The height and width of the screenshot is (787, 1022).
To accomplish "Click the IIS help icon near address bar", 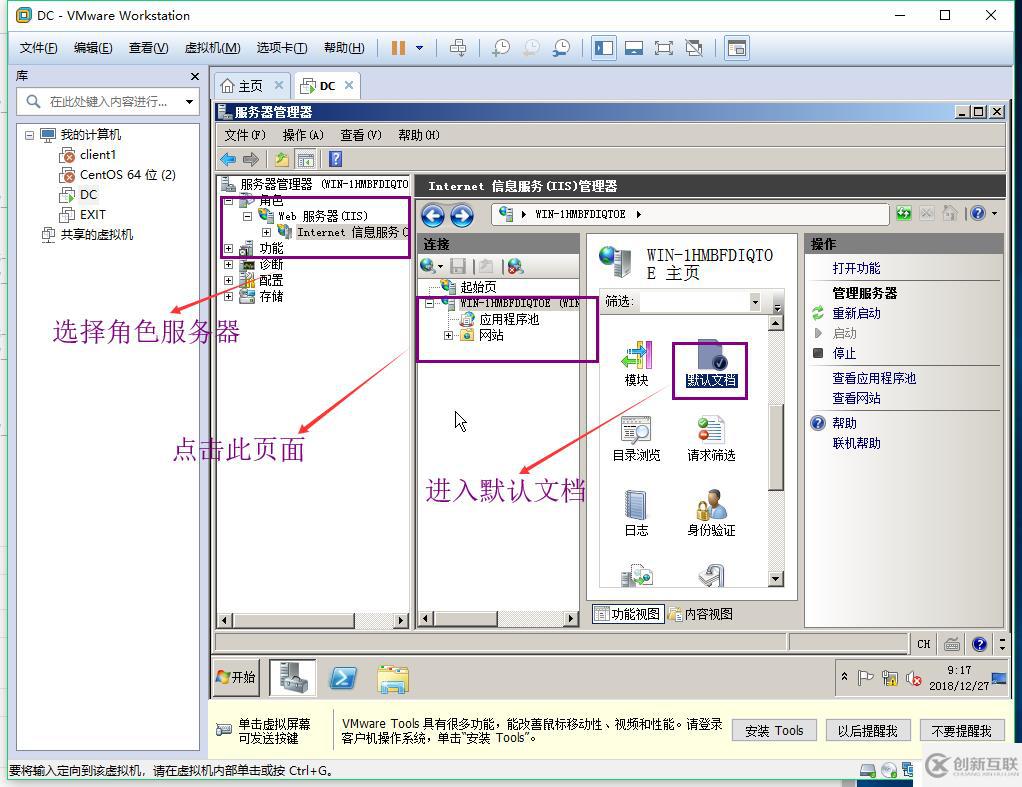I will [978, 213].
